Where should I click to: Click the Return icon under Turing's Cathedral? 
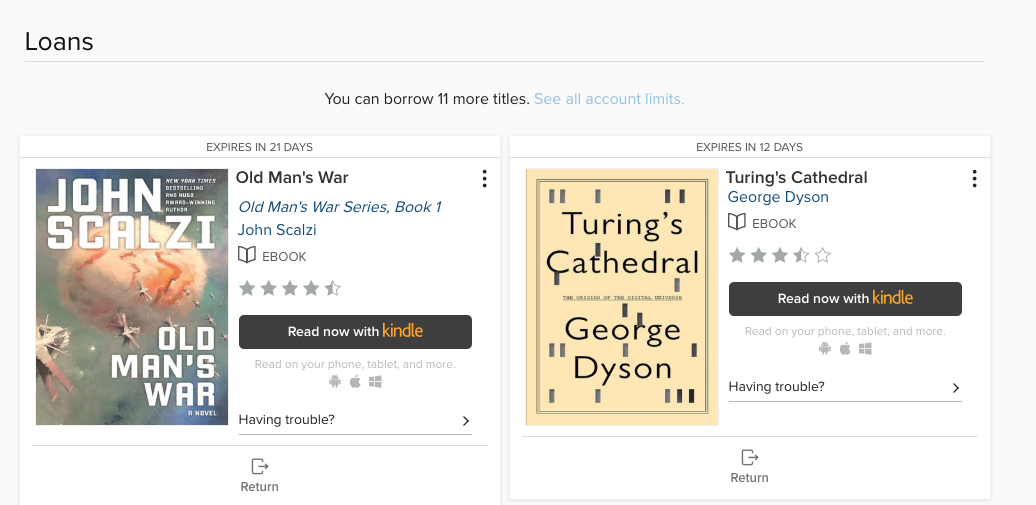coord(749,457)
